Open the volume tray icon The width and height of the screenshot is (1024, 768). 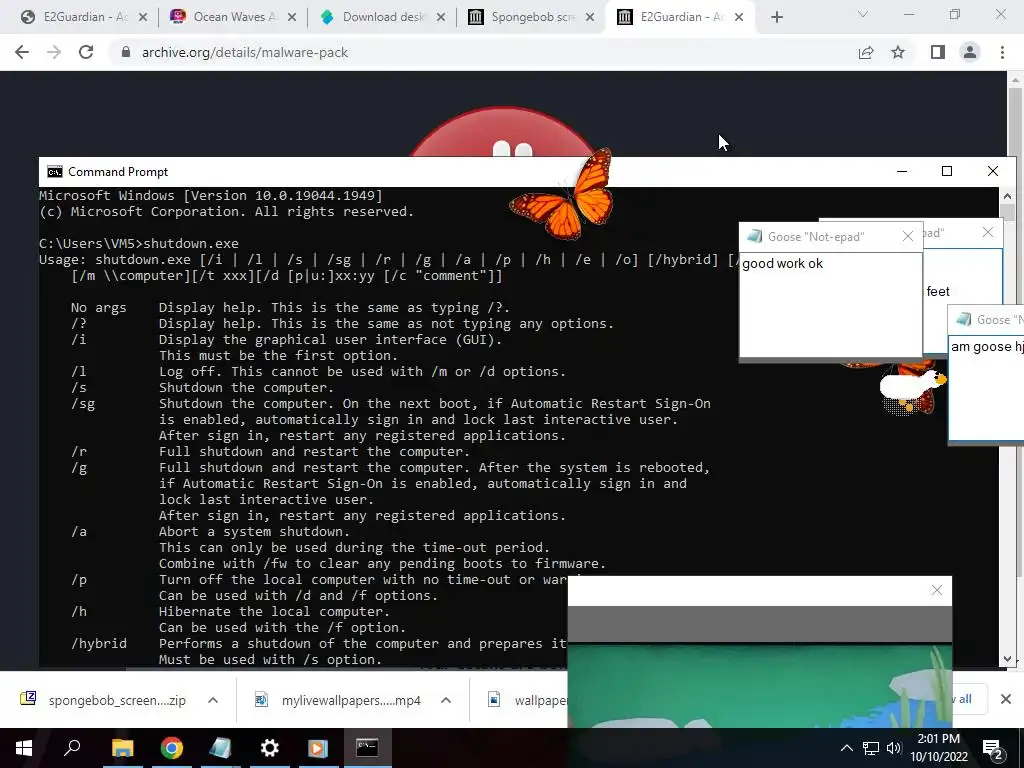coord(894,748)
